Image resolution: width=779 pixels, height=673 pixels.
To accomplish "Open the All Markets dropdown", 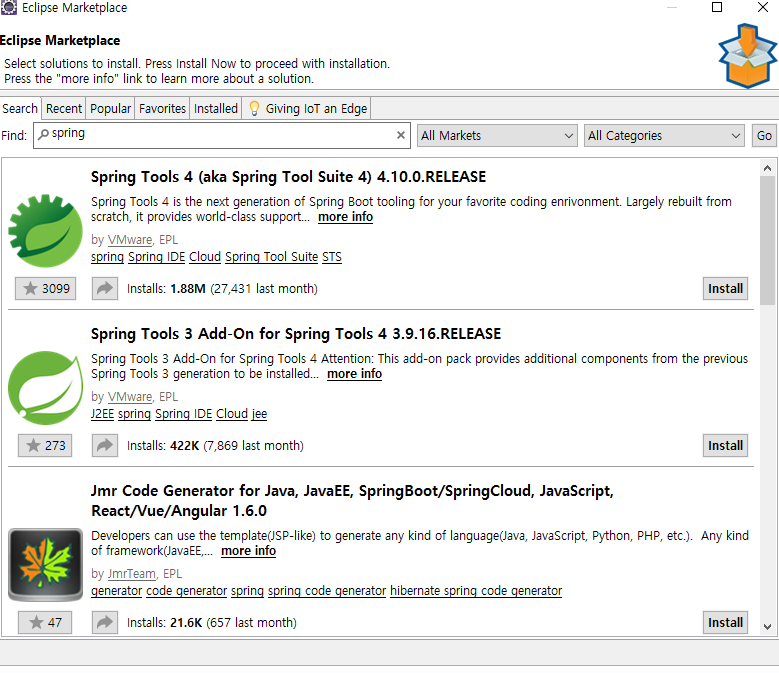I will (497, 136).
